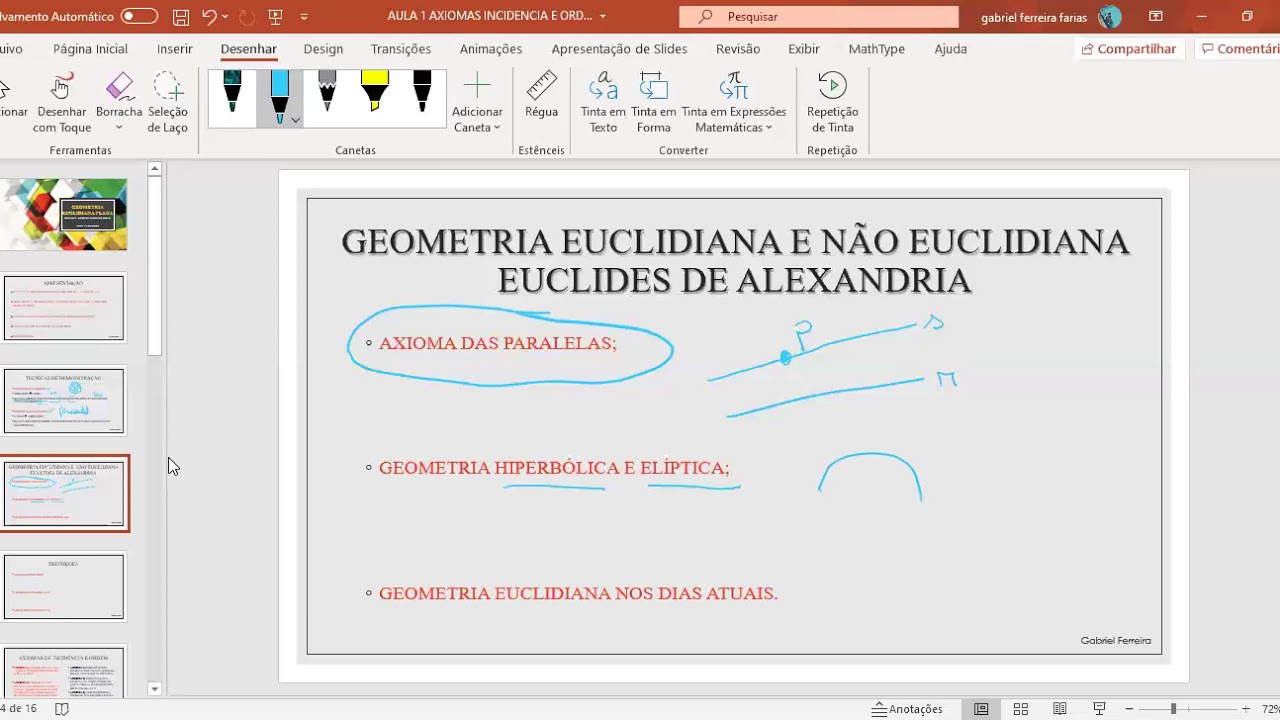Expand the Borracha options arrow
Screen dimensions: 1280x720
point(119,128)
